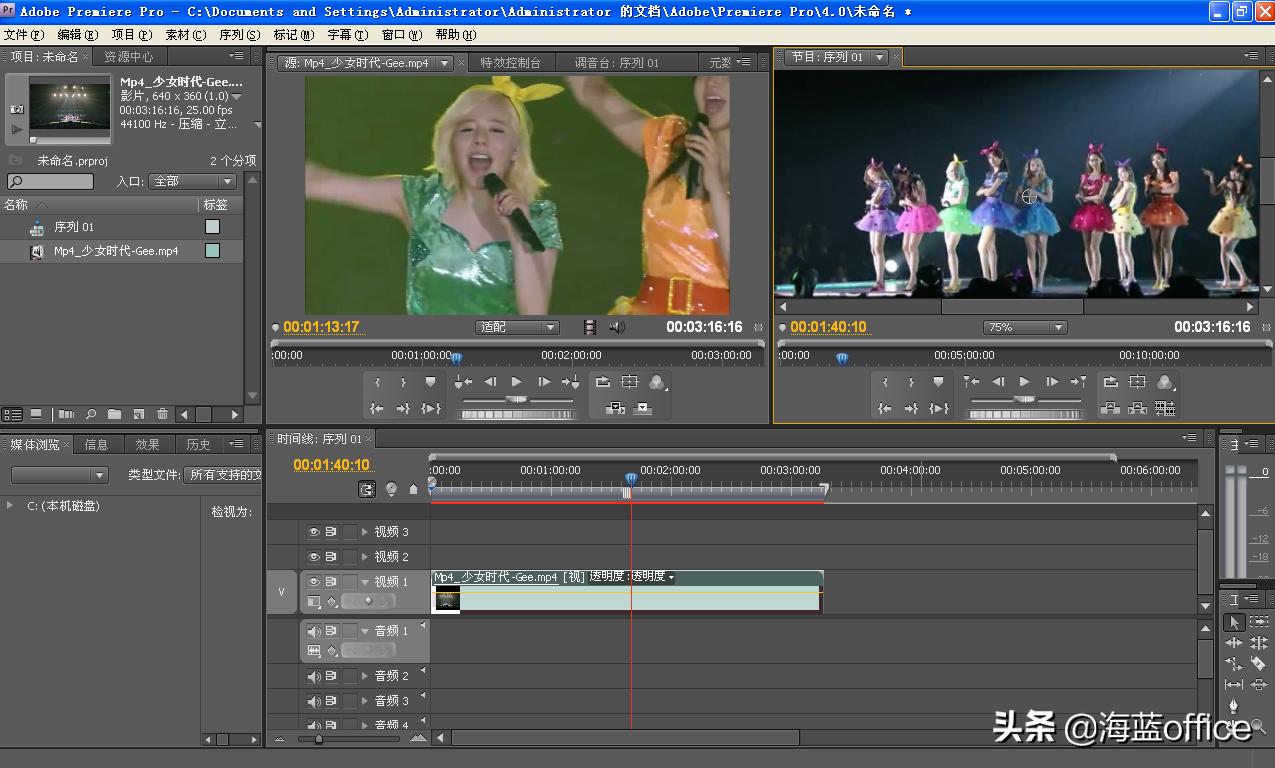Select the Razor tool in tools panel

click(1258, 663)
